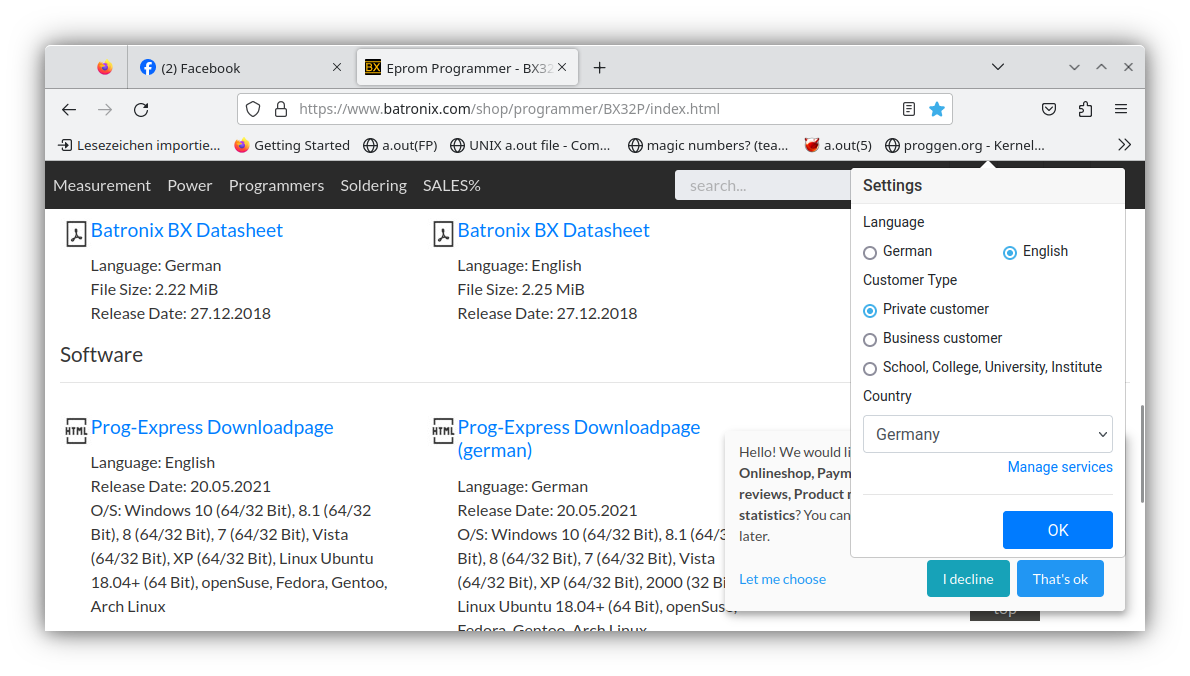The image size is (1190, 676).
Task: Open the tab list dropdown arrow
Action: click(998, 67)
